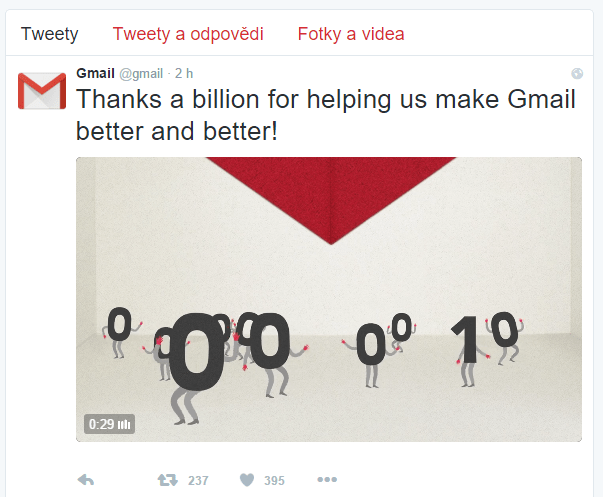Viewport: 603px width, 497px height.
Task: Click the @gmail handle
Action: (x=141, y=73)
